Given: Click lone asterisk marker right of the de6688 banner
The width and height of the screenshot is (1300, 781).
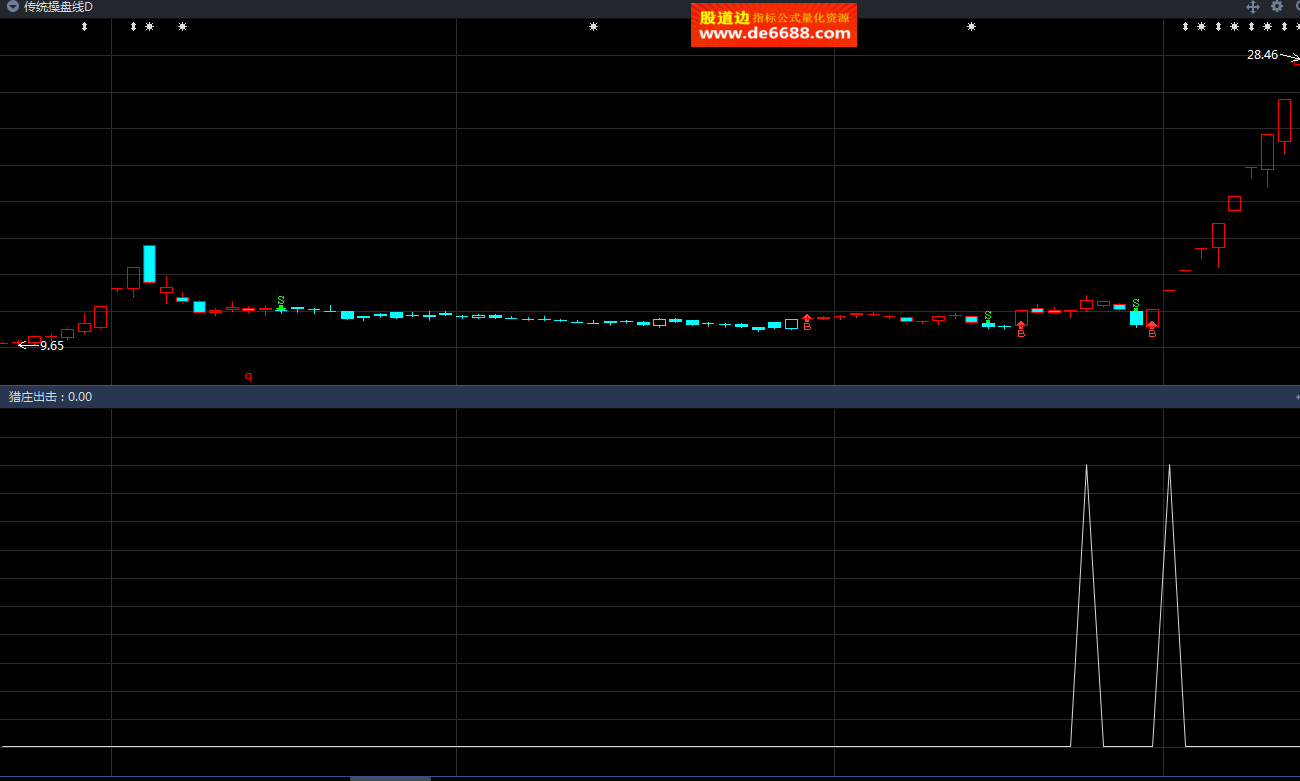Looking at the screenshot, I should [971, 27].
